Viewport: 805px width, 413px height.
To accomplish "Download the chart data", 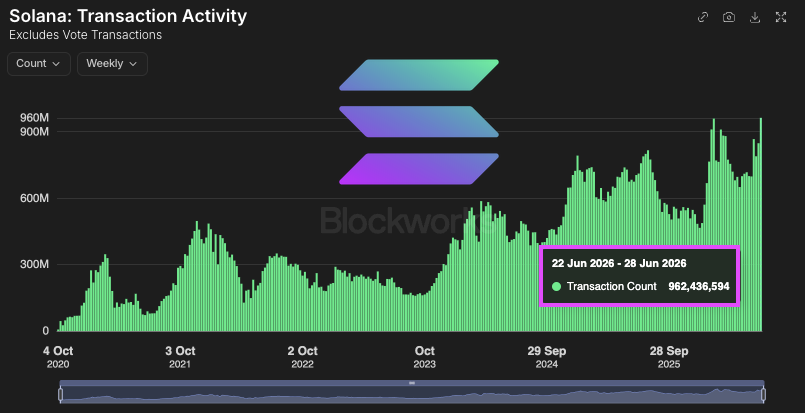I will coord(755,17).
